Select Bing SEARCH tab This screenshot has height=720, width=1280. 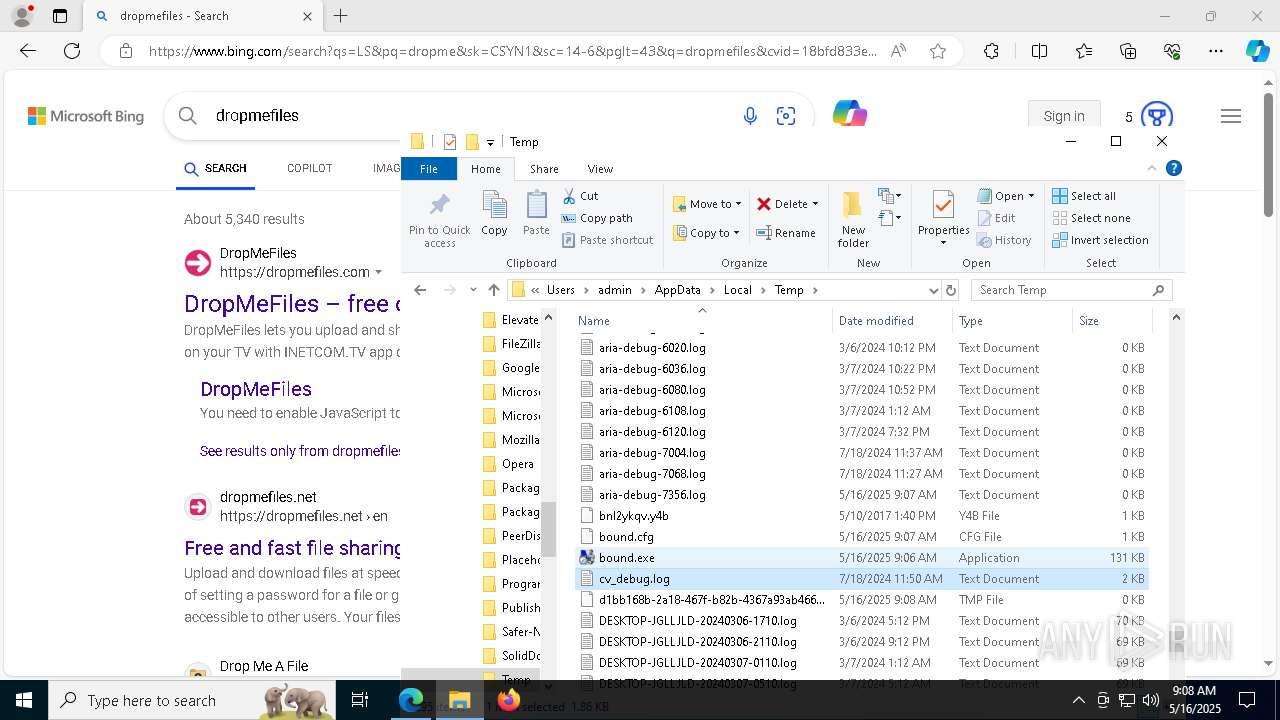215,168
